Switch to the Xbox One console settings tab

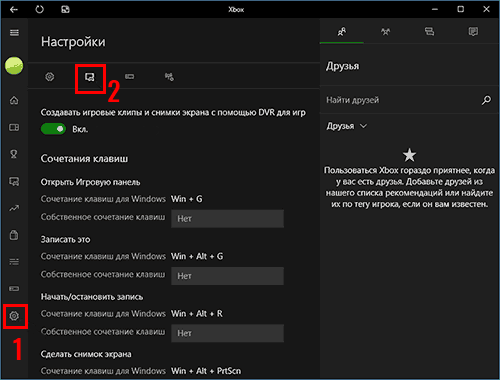pos(130,77)
